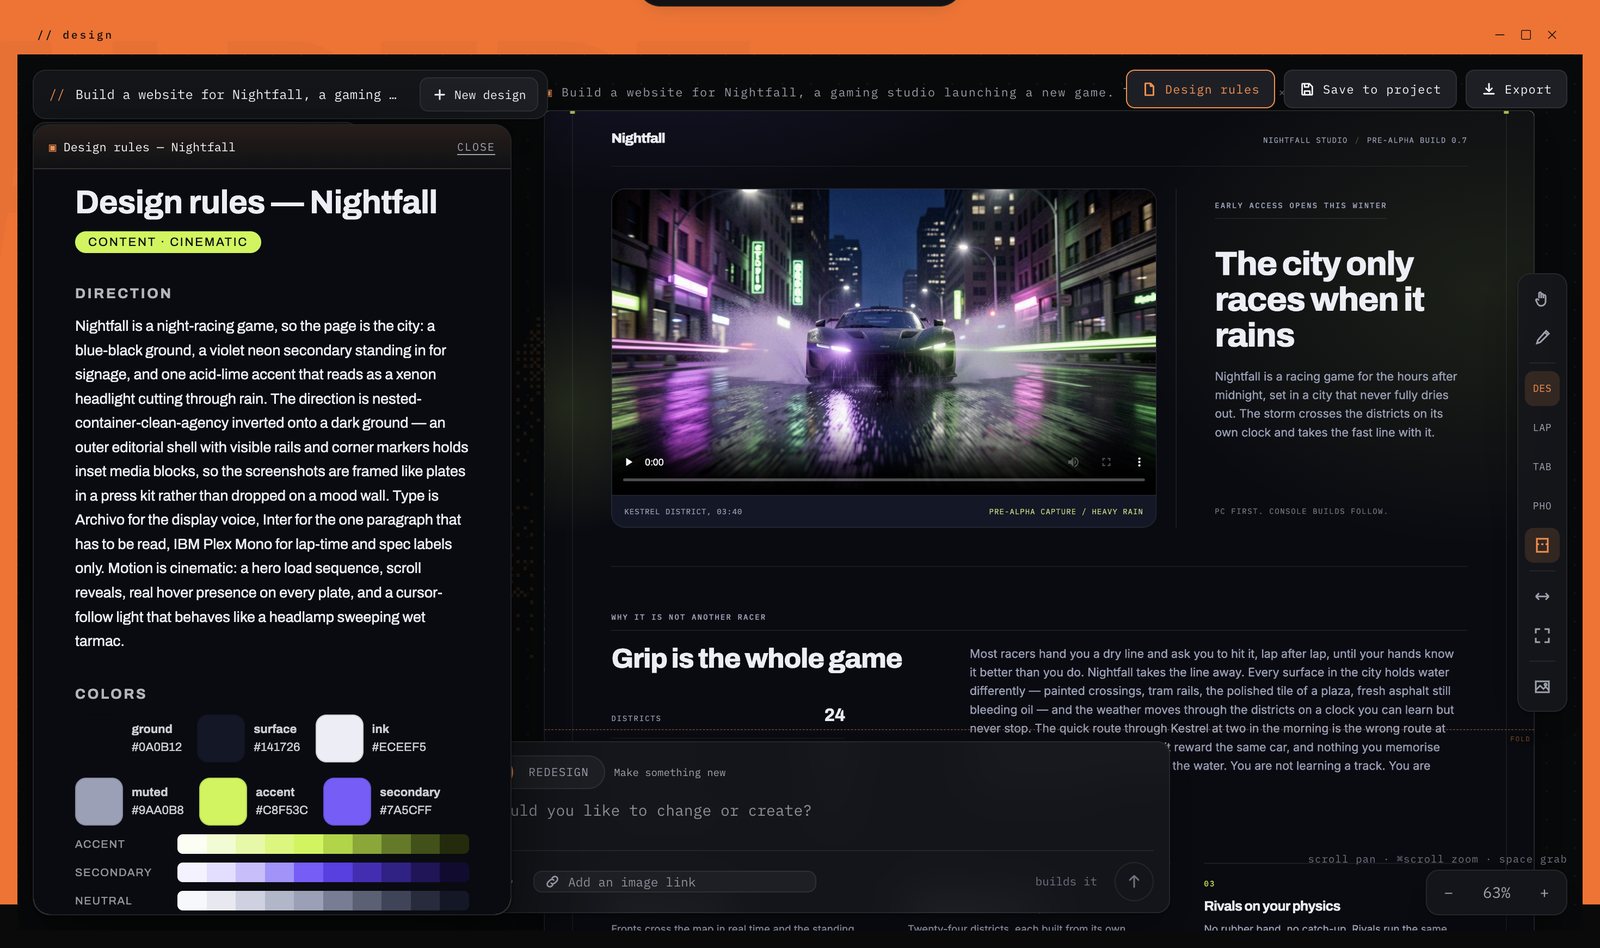Click the Grip is the whole game heading

pyautogui.click(x=756, y=658)
